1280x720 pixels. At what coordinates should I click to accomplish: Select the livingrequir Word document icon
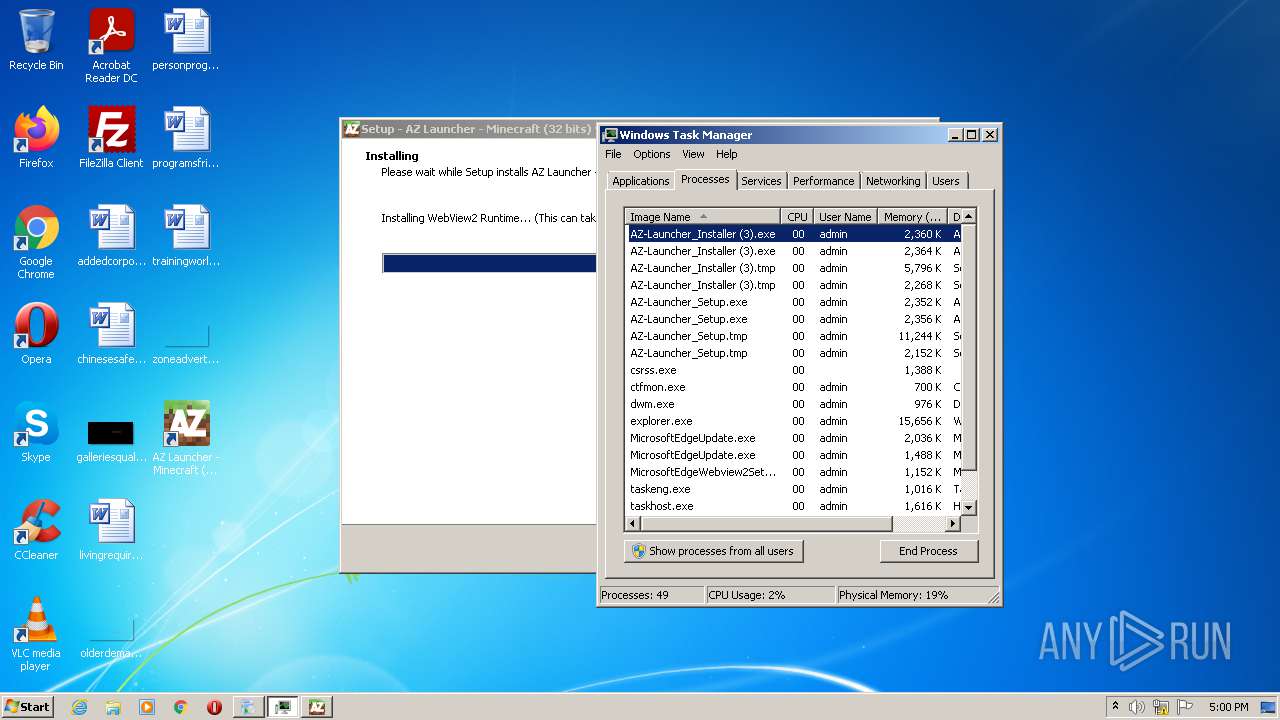[111, 530]
